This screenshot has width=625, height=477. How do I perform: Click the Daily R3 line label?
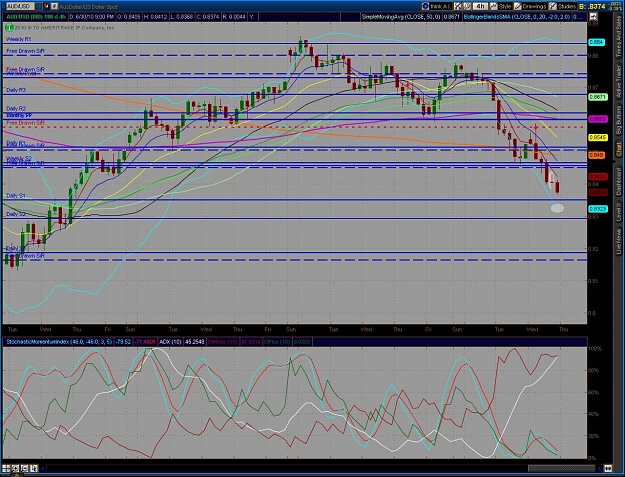(16, 90)
